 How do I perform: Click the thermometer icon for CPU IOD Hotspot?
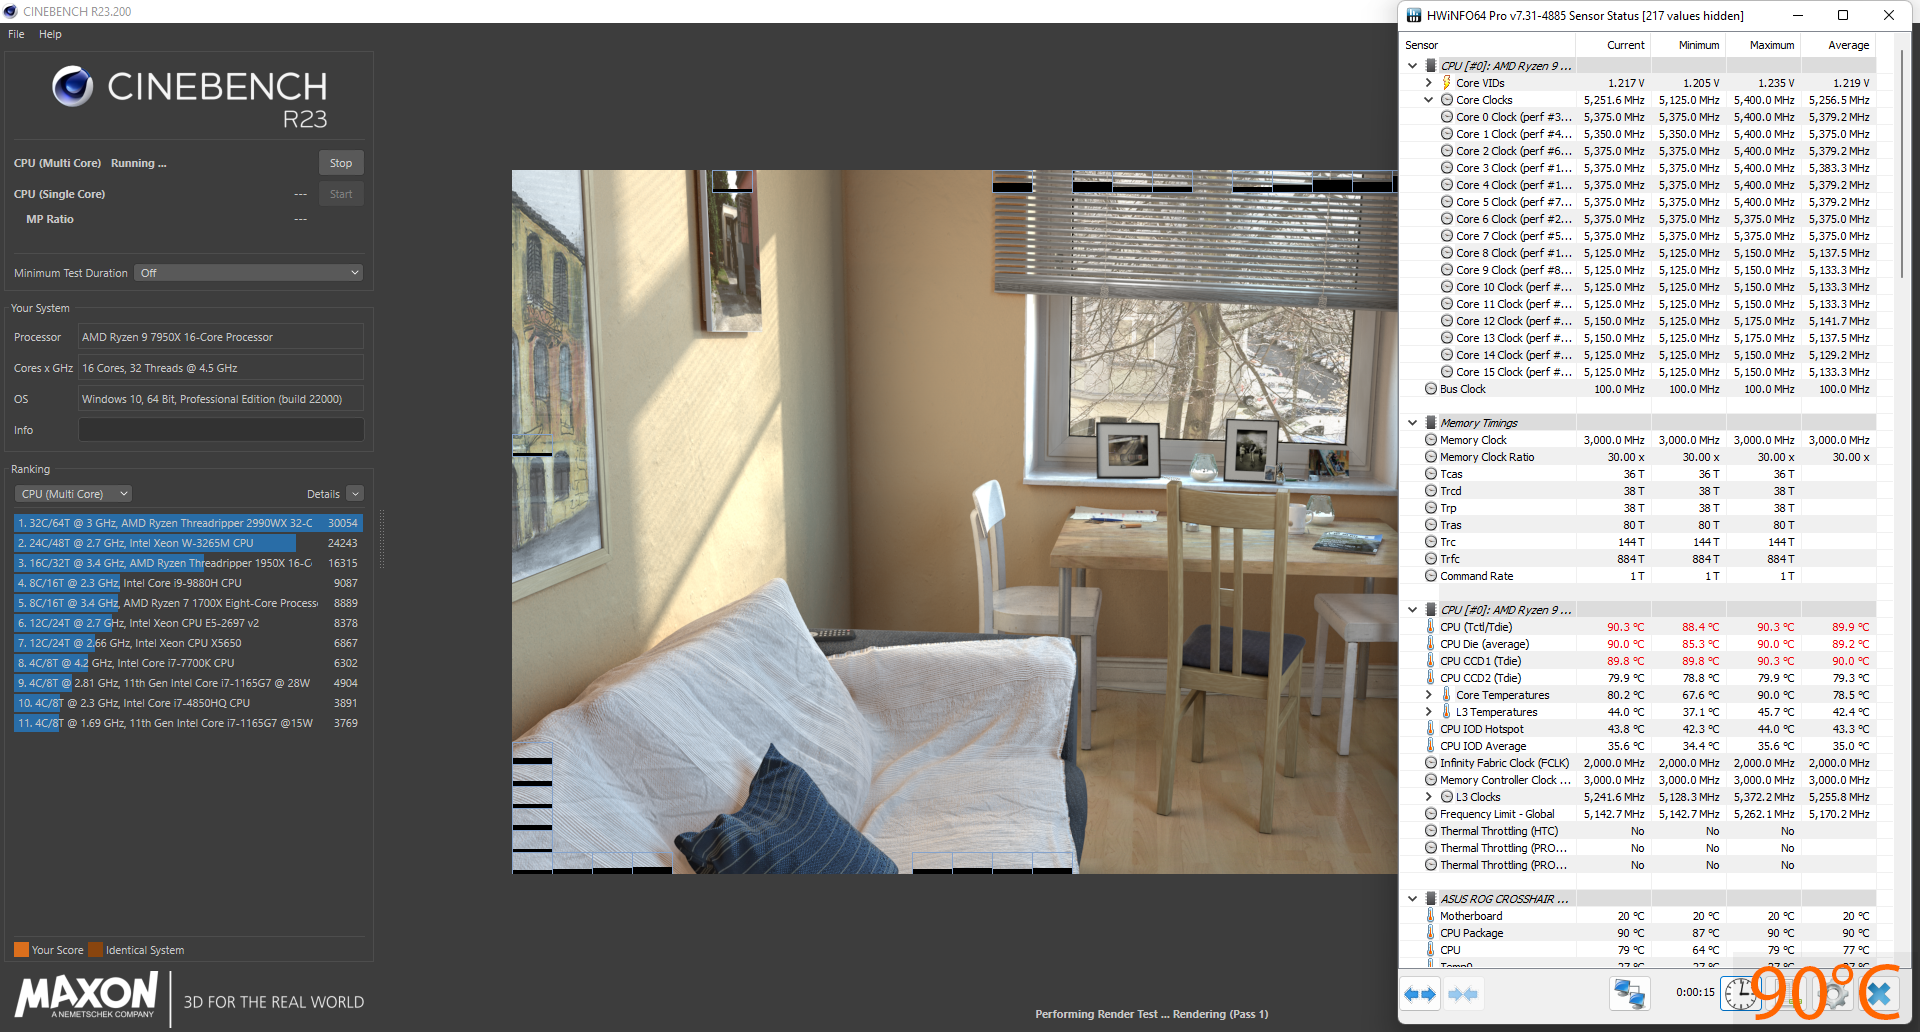[x=1431, y=729]
